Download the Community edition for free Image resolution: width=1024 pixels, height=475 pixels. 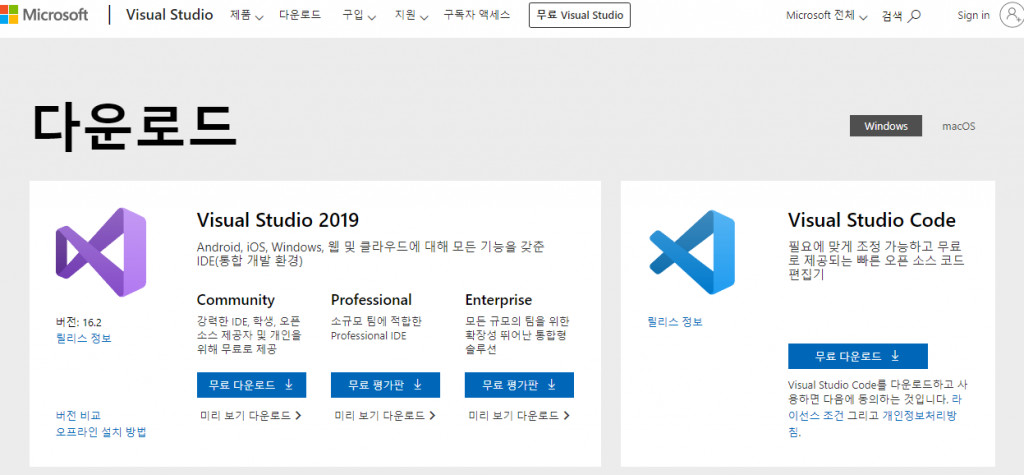click(x=251, y=385)
